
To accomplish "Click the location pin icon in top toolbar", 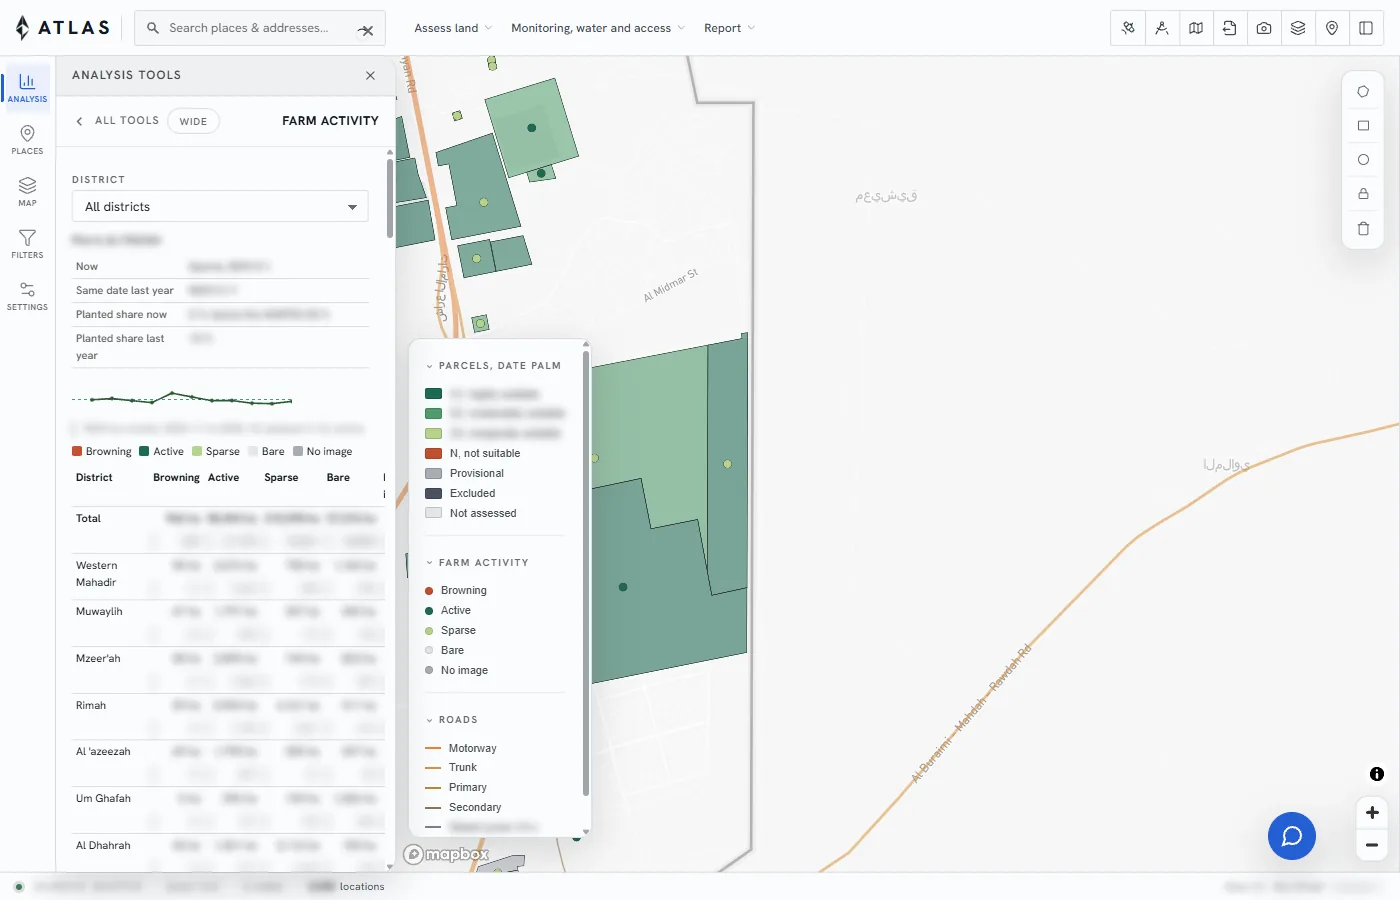I will pos(1332,28).
